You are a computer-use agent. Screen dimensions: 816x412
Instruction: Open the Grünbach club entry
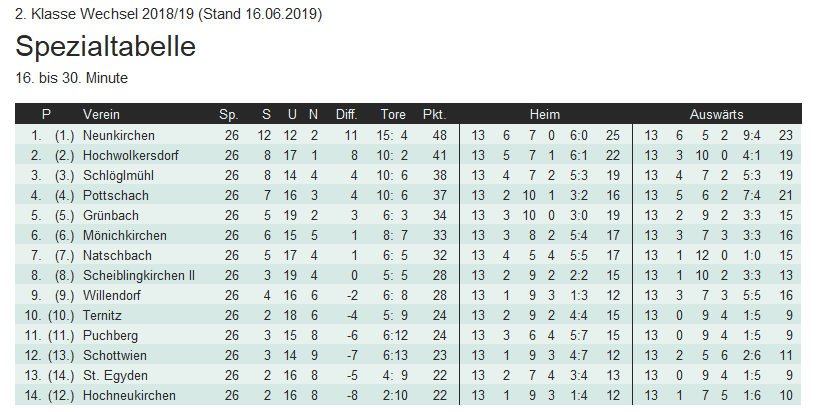click(111, 215)
